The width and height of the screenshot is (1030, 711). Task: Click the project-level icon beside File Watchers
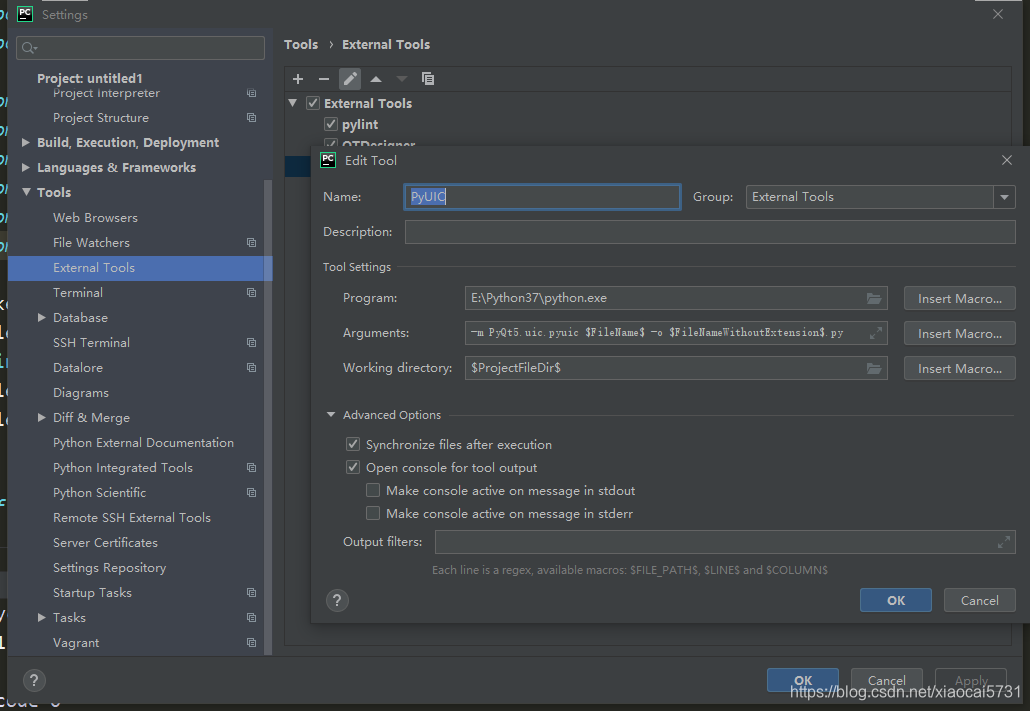click(x=251, y=242)
